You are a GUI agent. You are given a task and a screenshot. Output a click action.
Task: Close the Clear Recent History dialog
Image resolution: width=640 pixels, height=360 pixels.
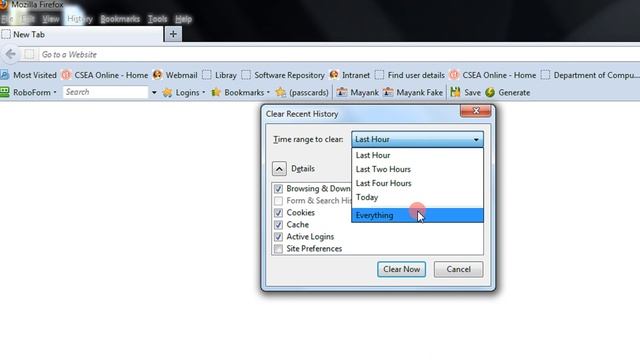[476, 111]
